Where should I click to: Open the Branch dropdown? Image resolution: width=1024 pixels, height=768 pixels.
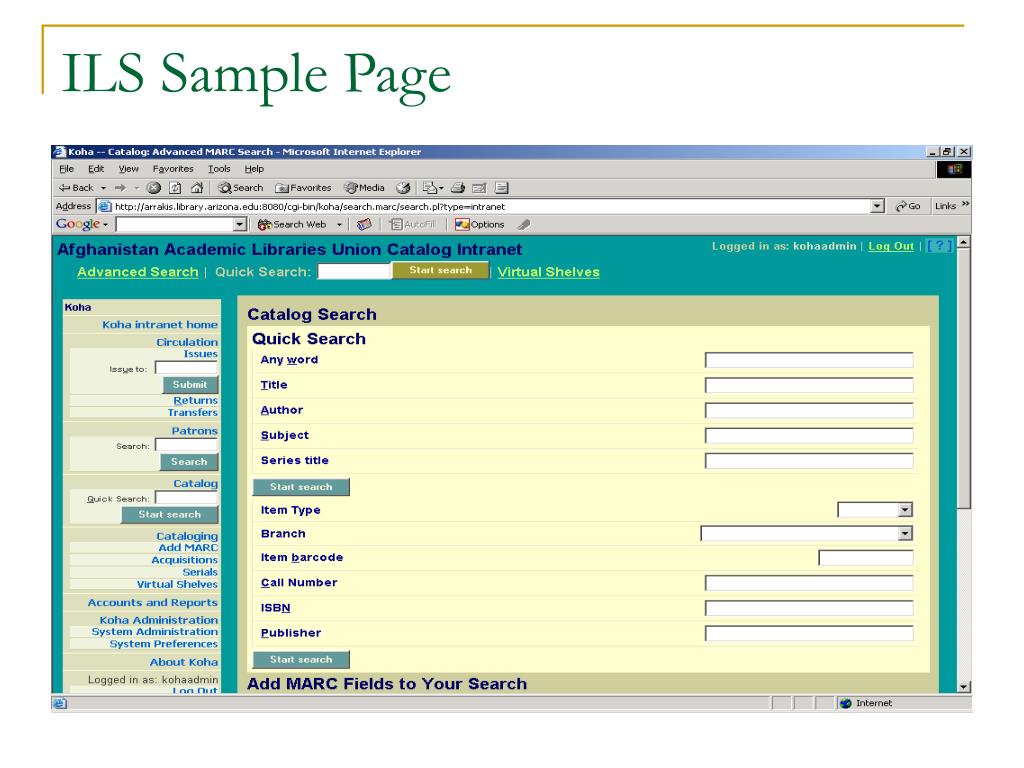click(904, 534)
